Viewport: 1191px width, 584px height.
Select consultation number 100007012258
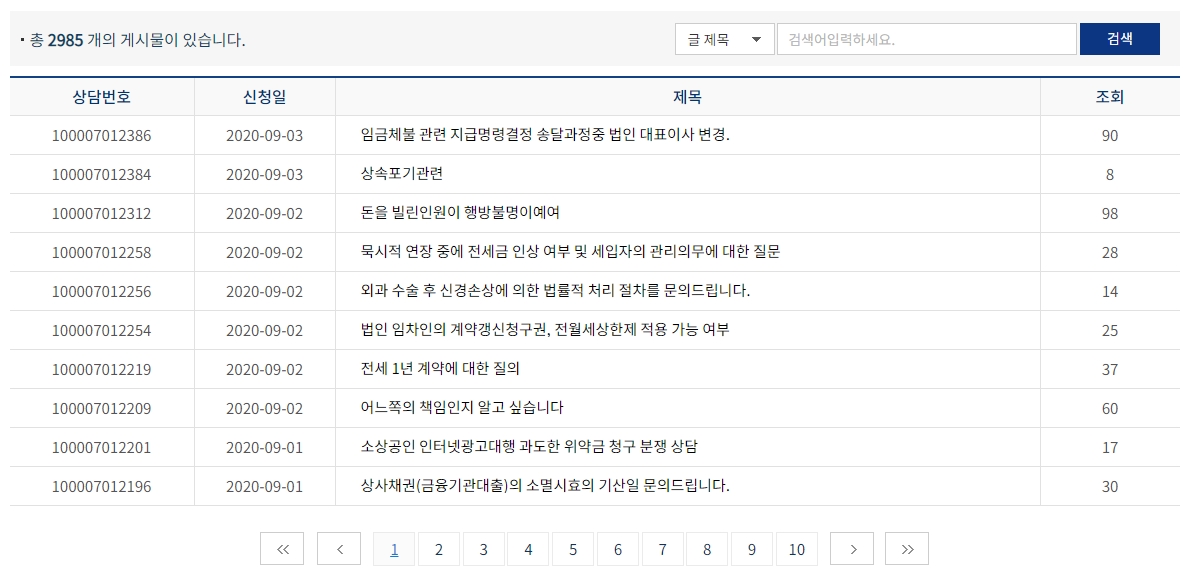coord(102,253)
